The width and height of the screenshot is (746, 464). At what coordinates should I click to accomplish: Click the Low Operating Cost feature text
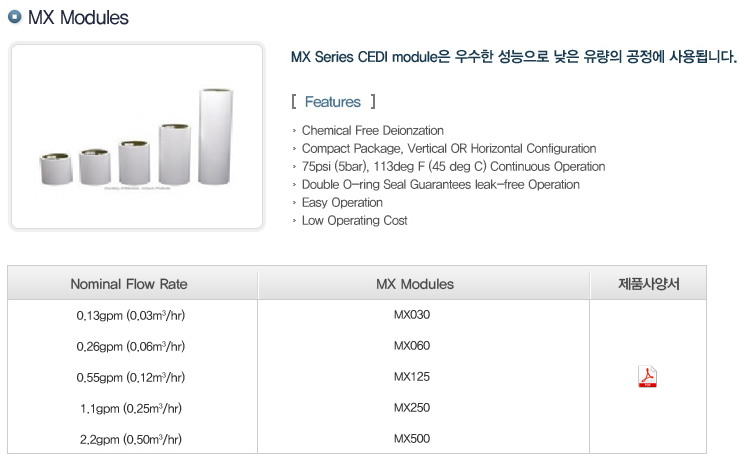tap(354, 220)
